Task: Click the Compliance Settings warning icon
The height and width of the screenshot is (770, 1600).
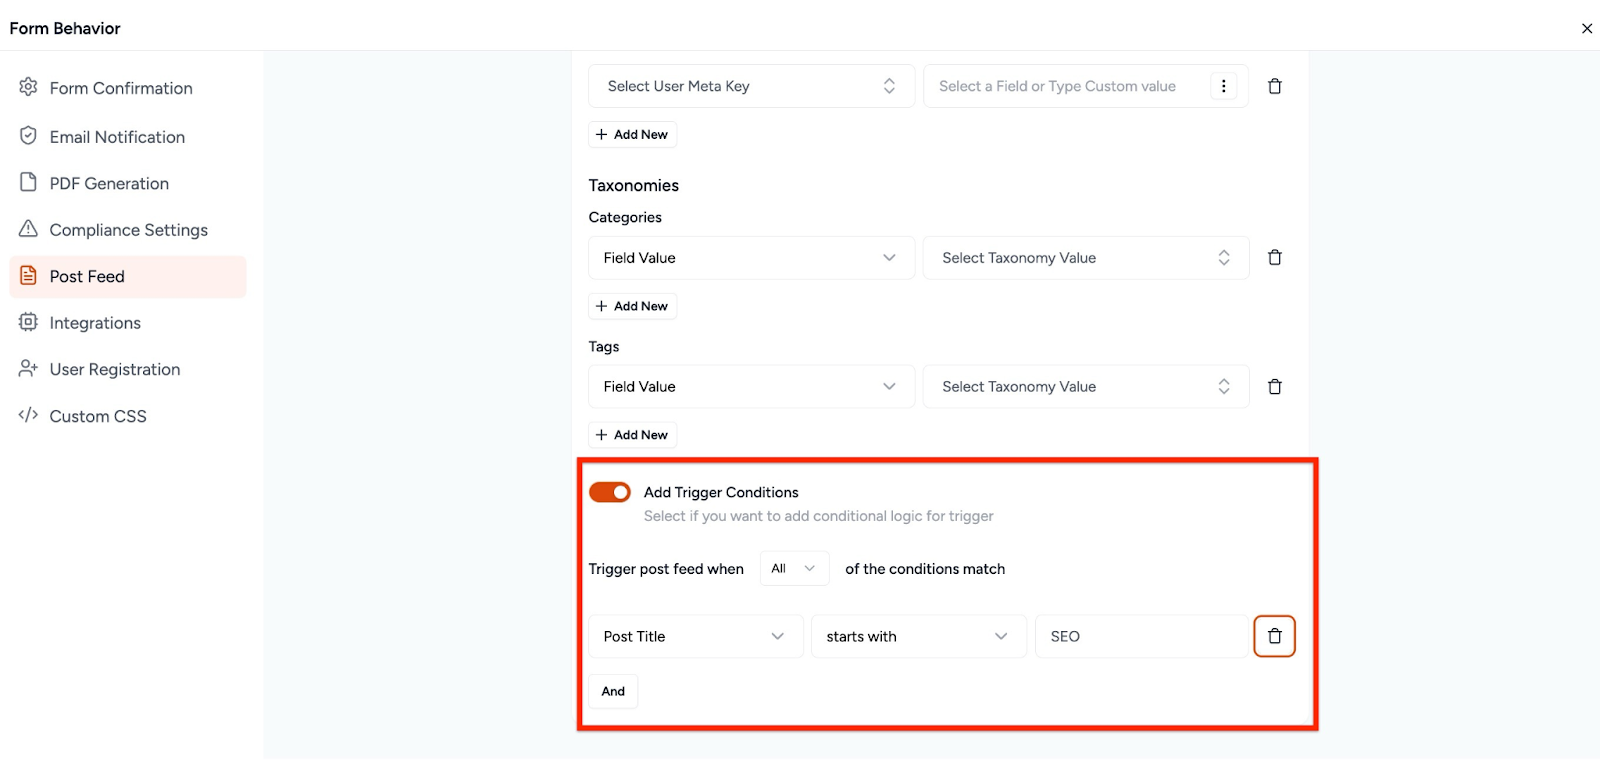Action: click(28, 229)
